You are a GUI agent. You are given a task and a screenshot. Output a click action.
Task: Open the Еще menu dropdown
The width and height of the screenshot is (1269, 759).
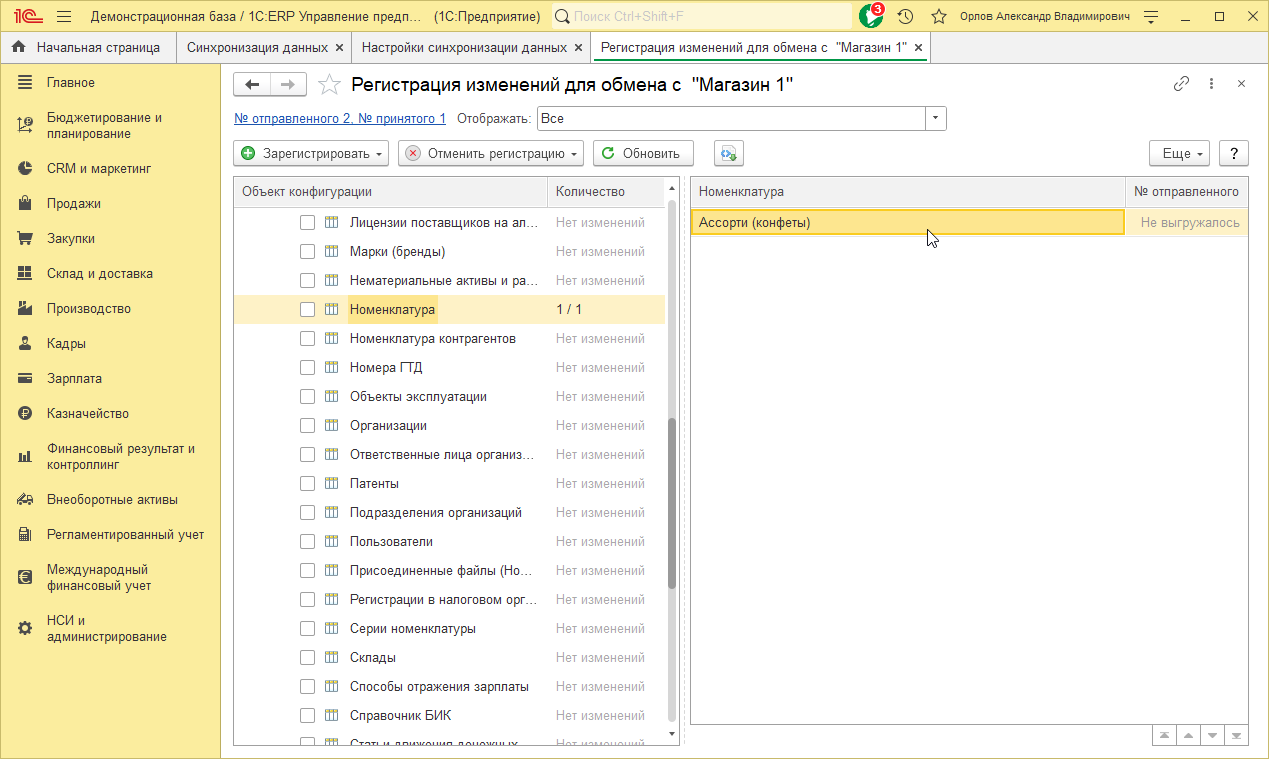[x=1179, y=153]
